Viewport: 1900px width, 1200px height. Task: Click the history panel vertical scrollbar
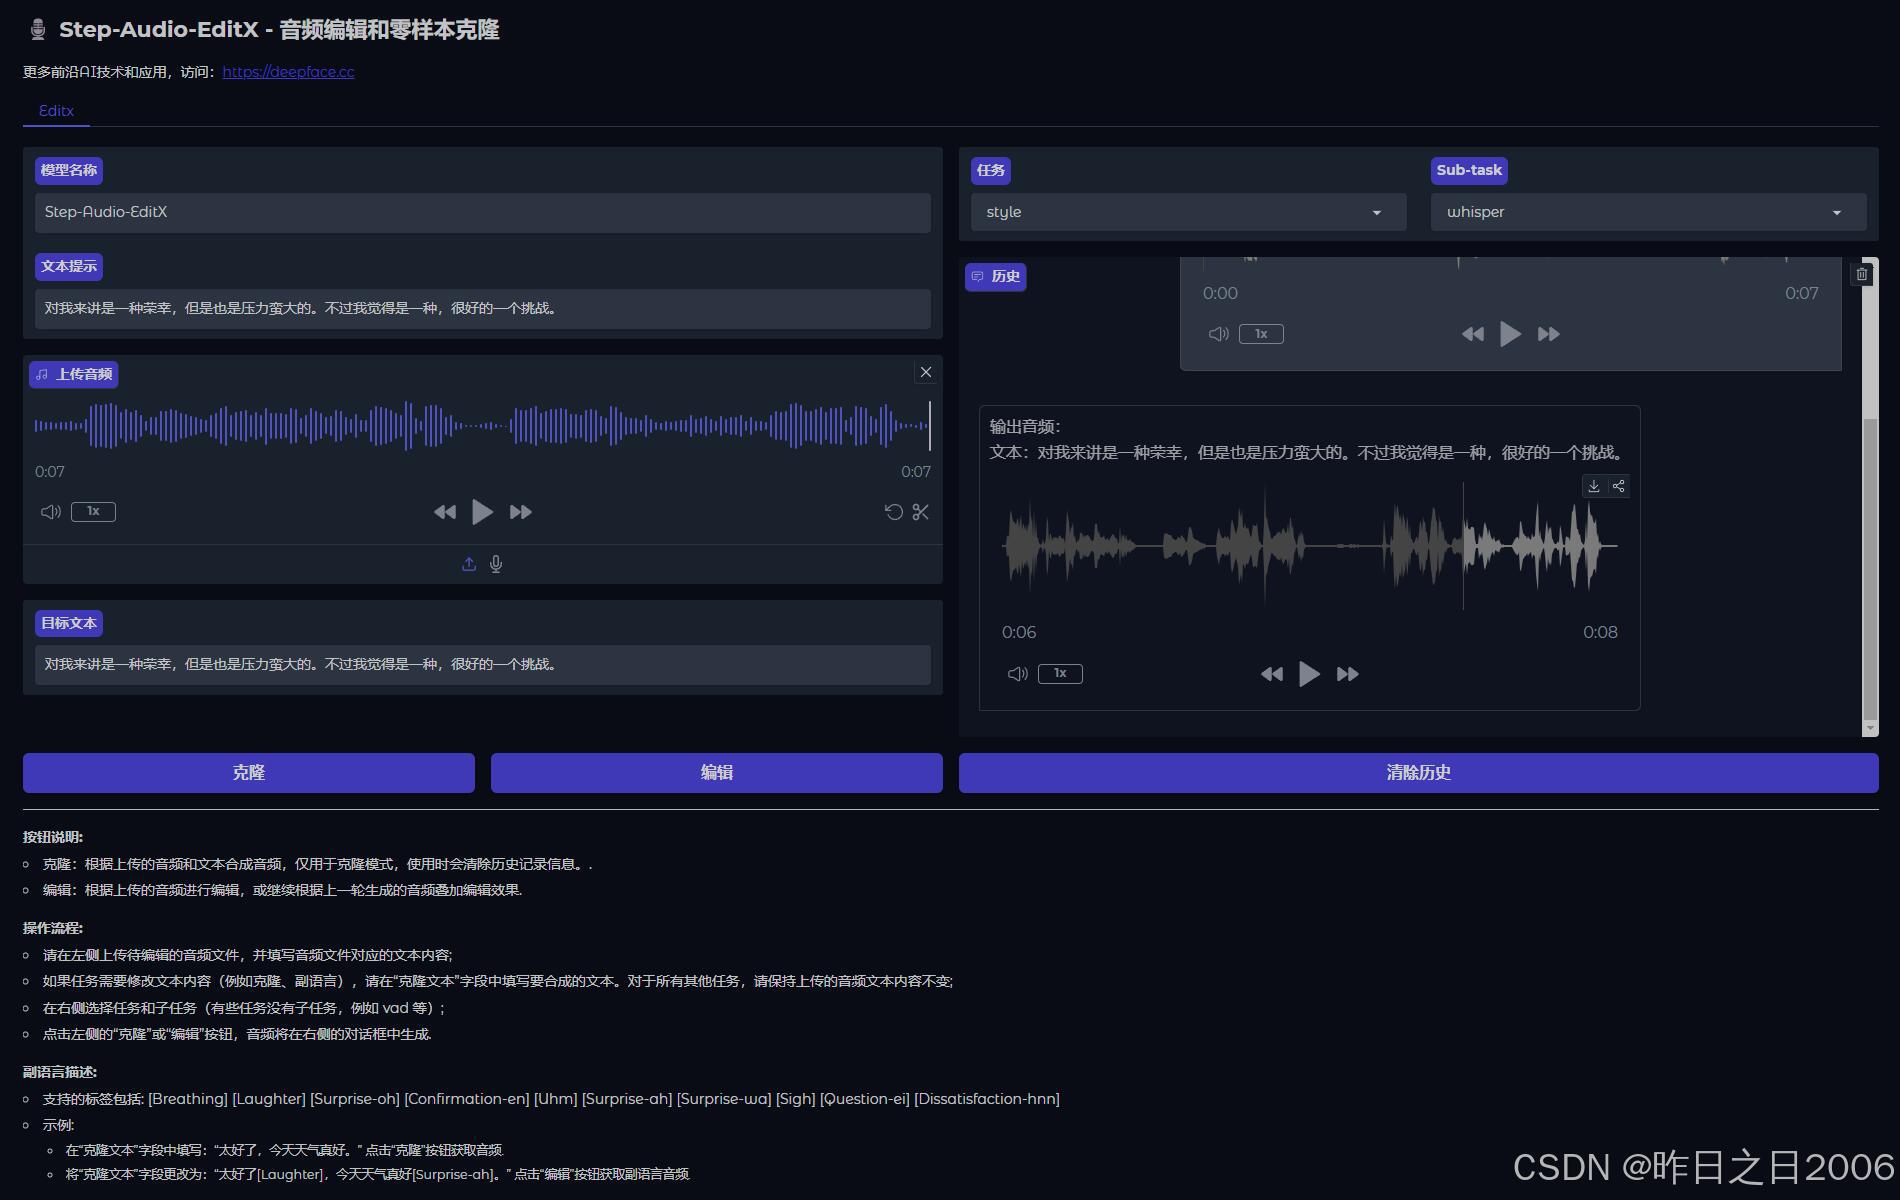[x=1870, y=568]
